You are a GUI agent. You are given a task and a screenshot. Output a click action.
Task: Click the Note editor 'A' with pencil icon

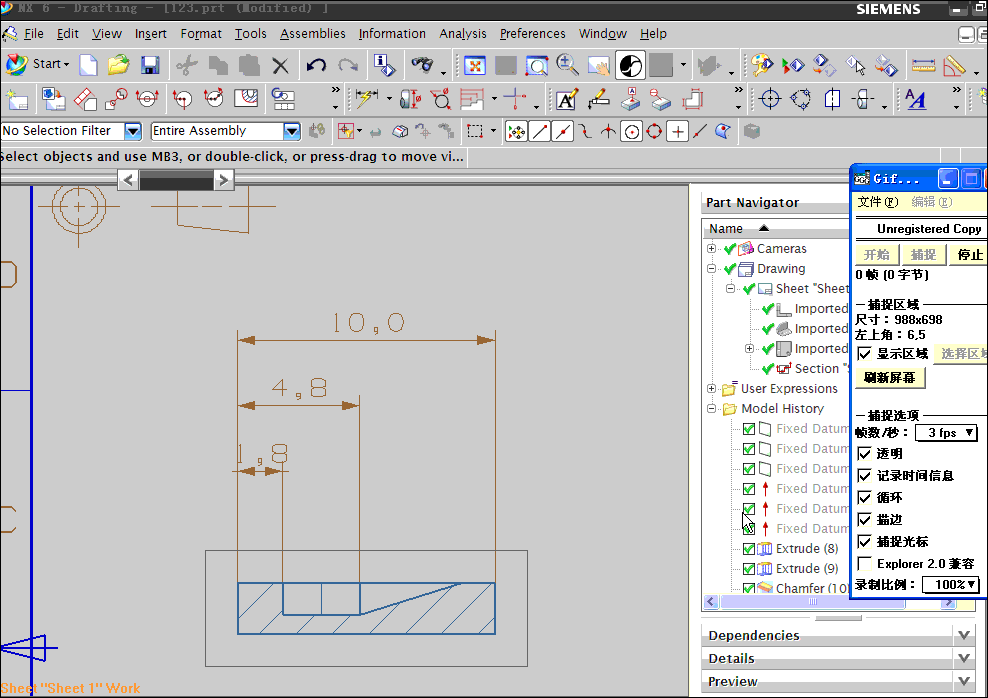[567, 99]
